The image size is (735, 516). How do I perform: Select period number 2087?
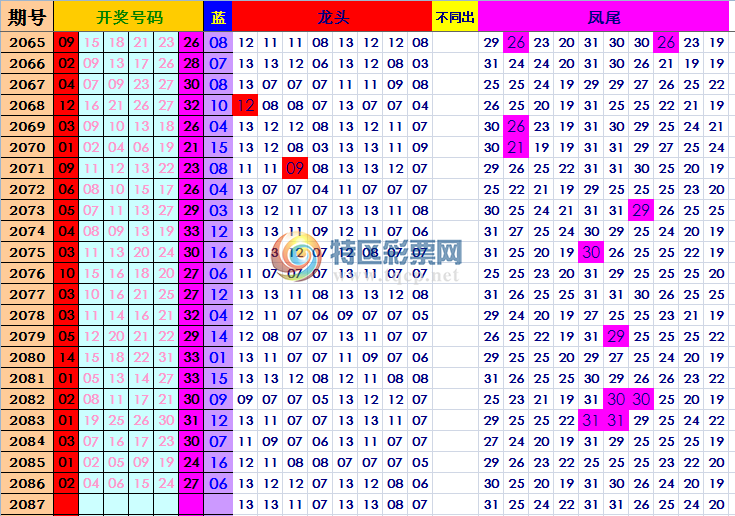tap(27, 504)
